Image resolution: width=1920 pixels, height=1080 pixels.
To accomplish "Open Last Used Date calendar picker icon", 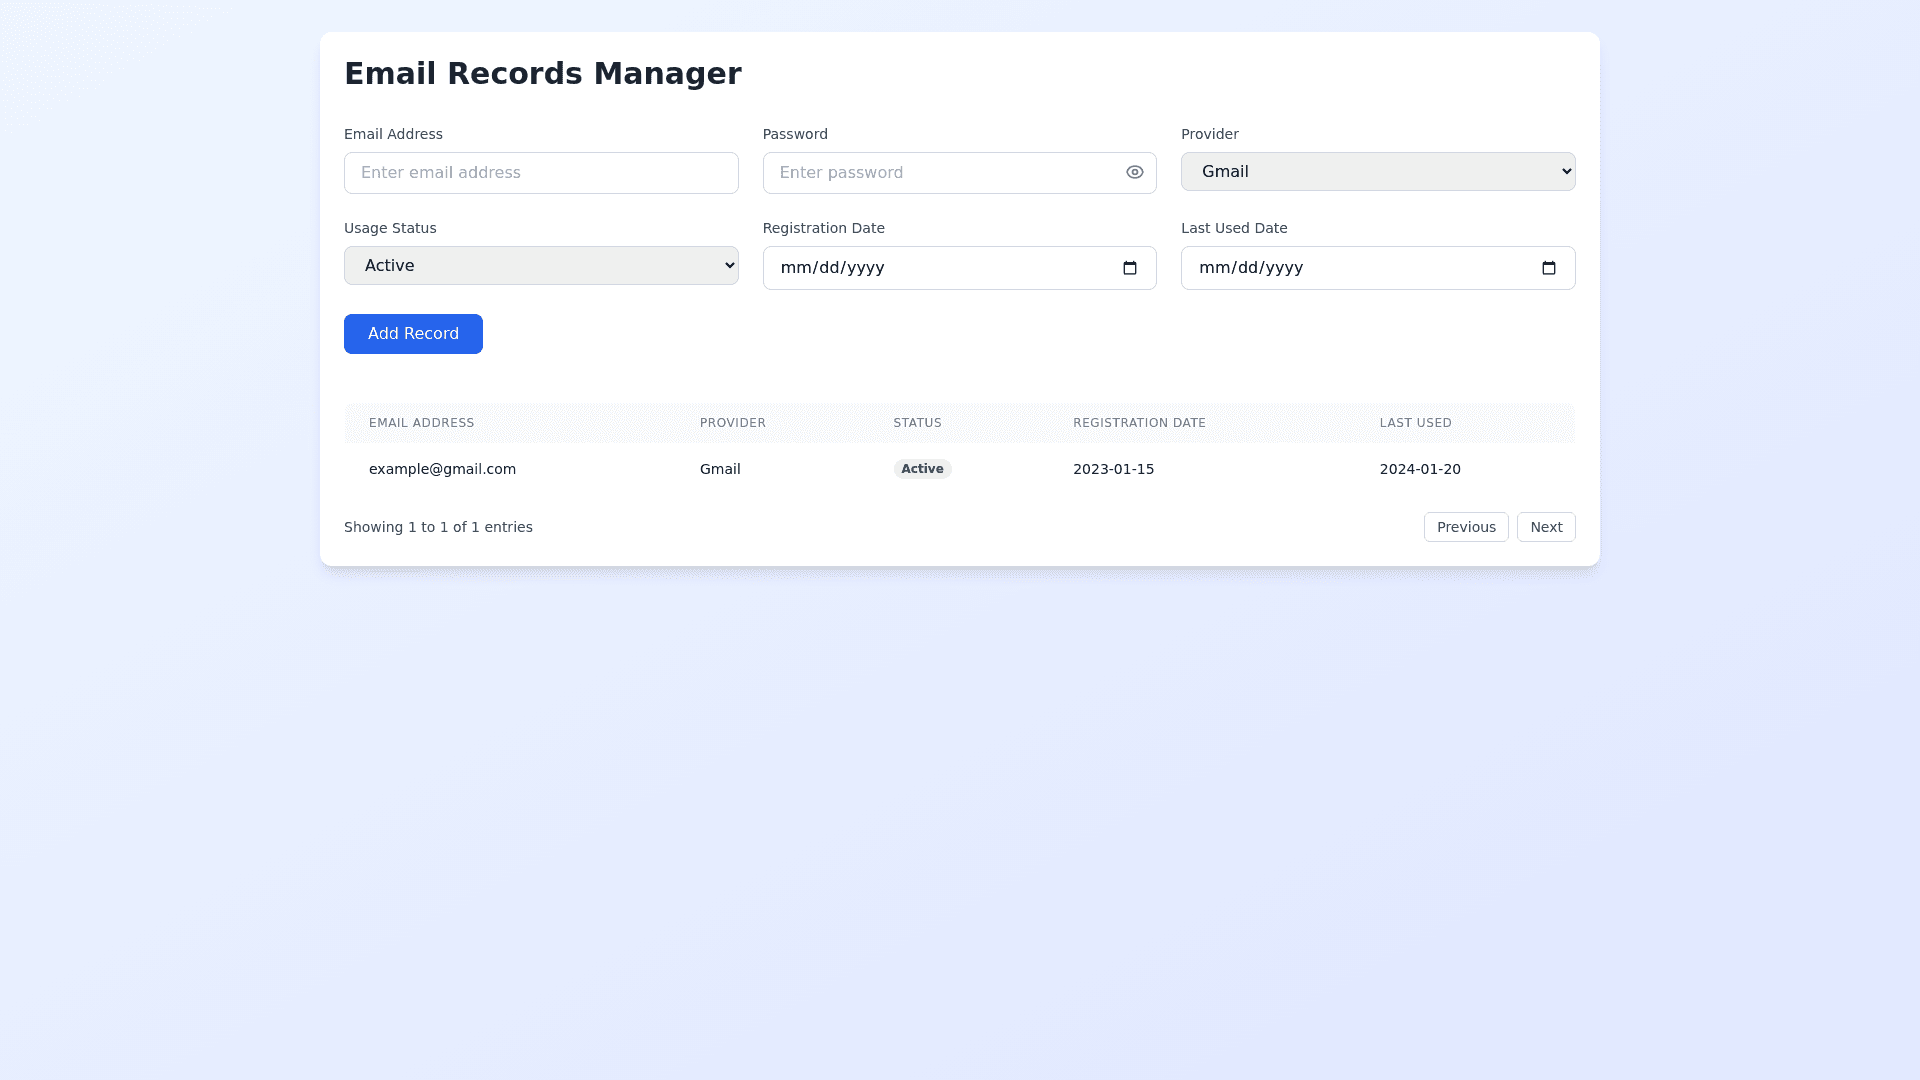I will click(1548, 268).
